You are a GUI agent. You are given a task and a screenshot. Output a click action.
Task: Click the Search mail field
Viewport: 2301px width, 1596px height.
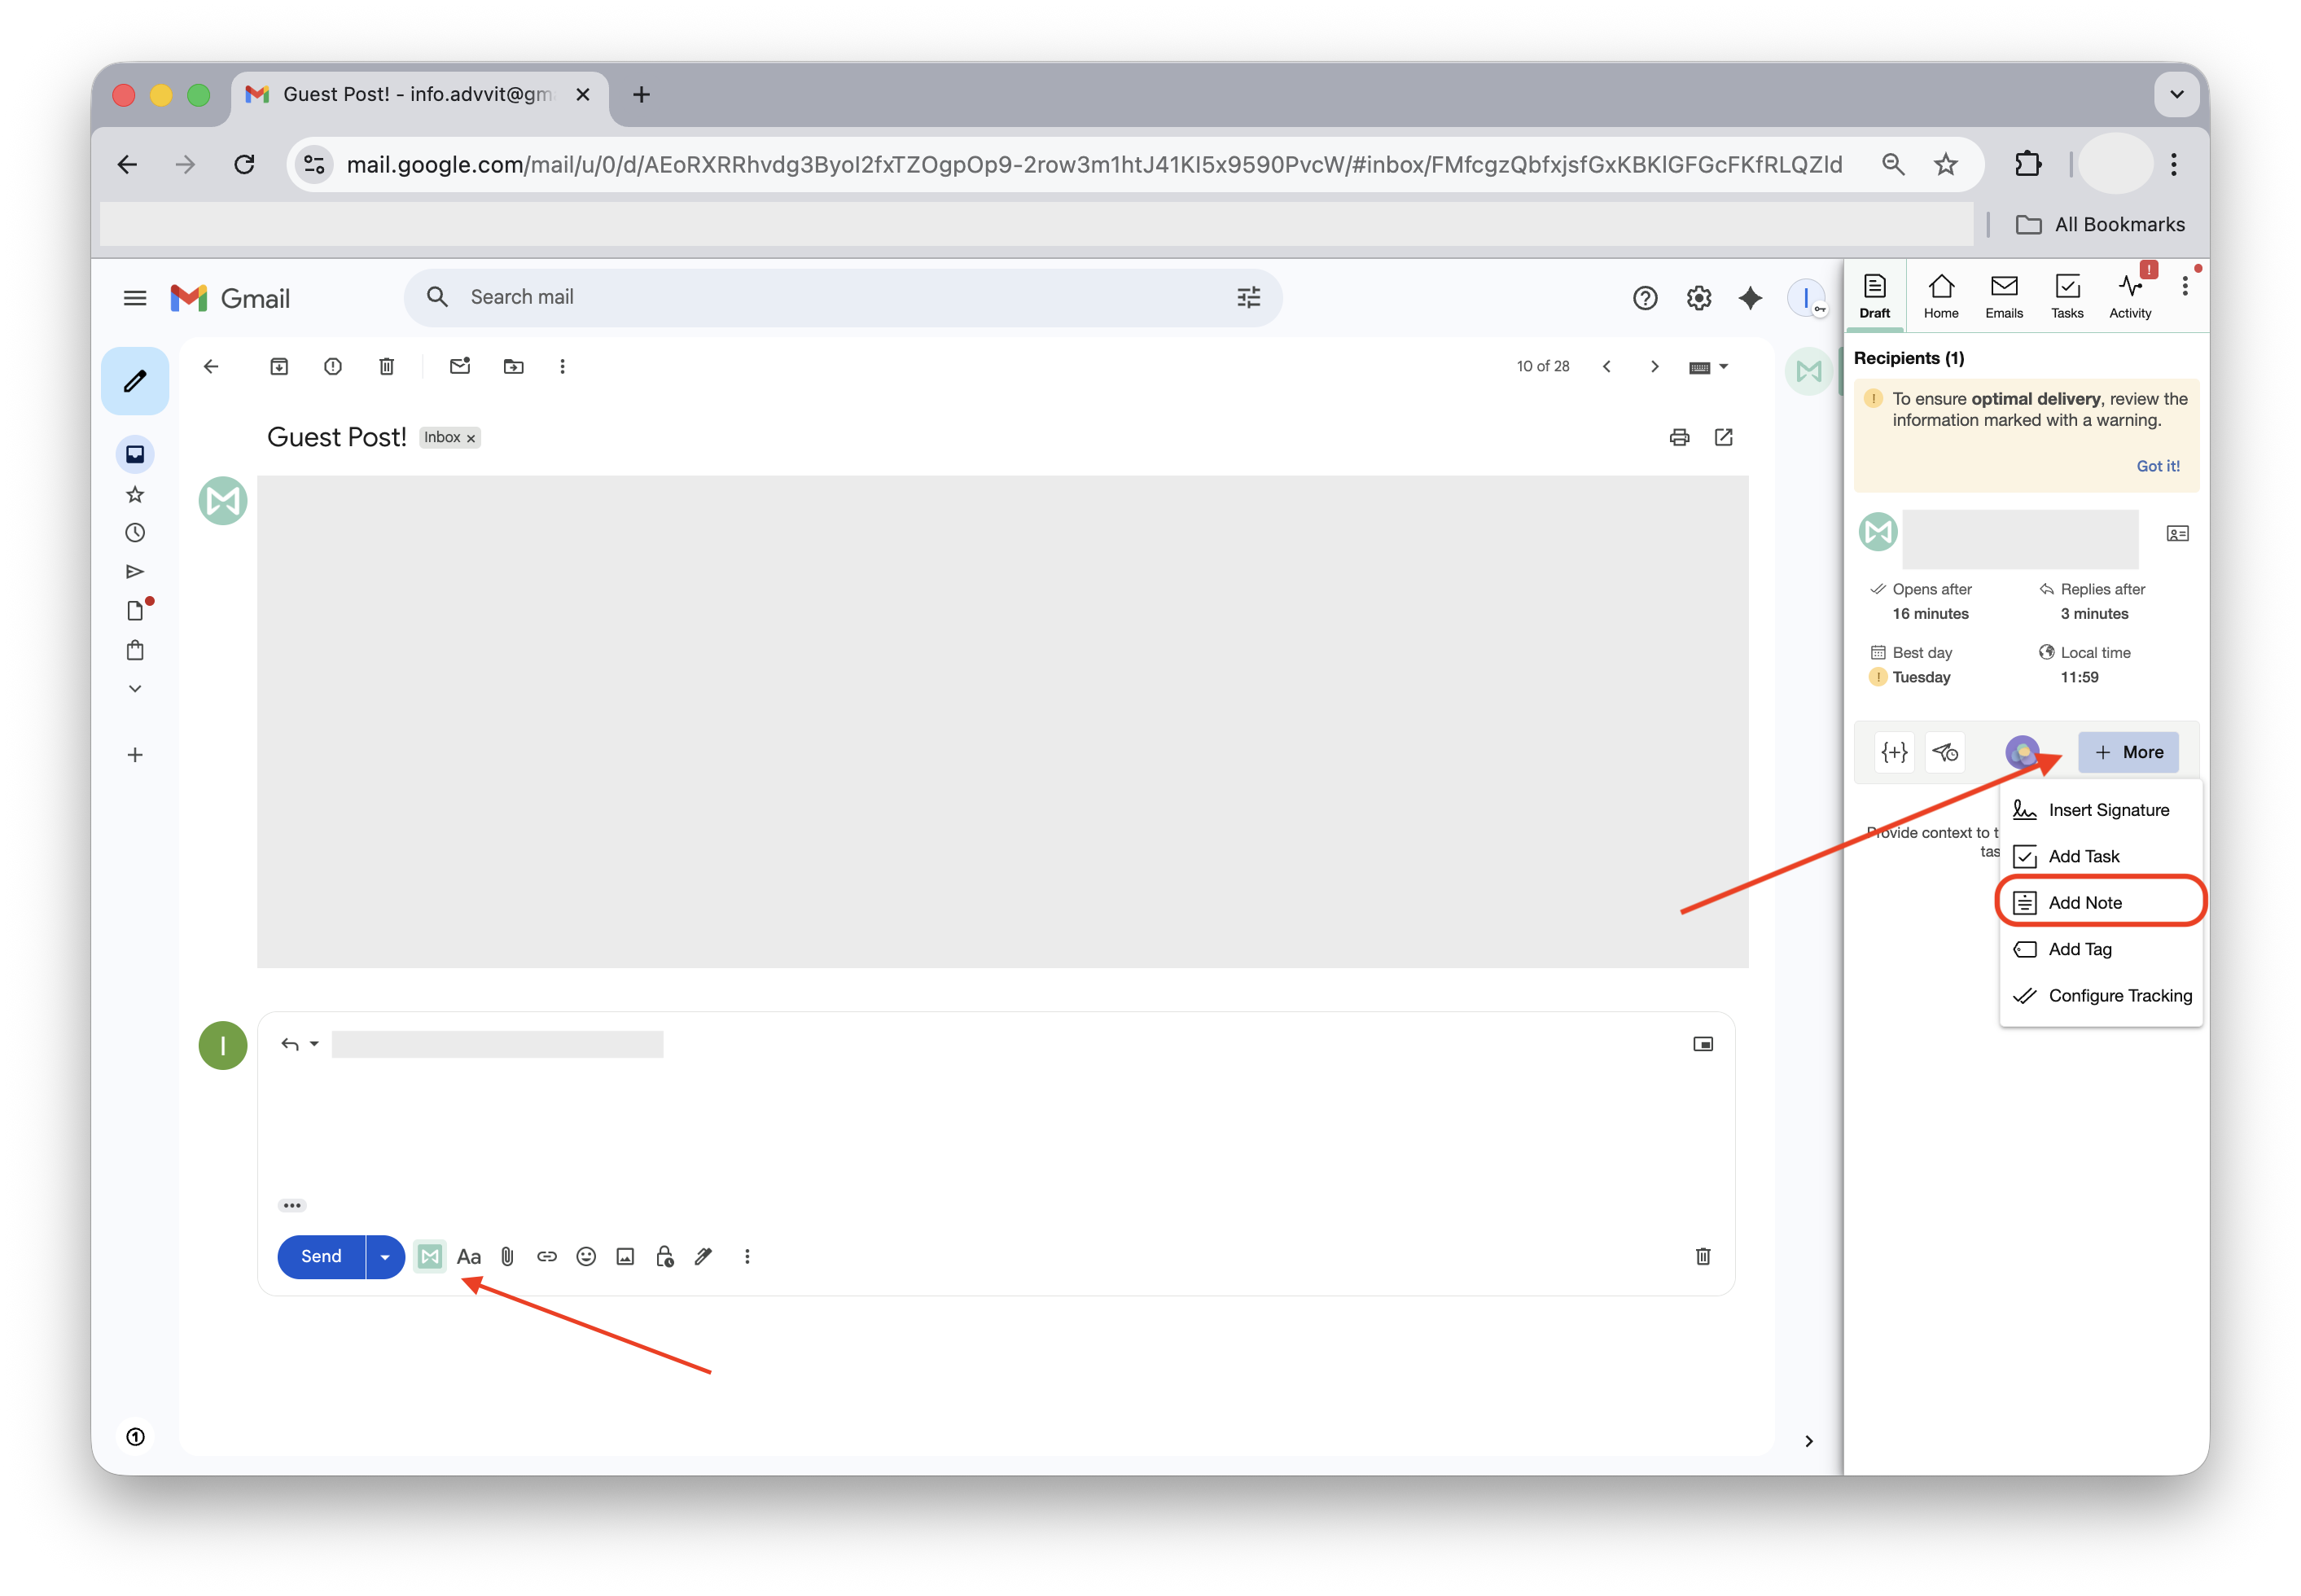point(843,297)
